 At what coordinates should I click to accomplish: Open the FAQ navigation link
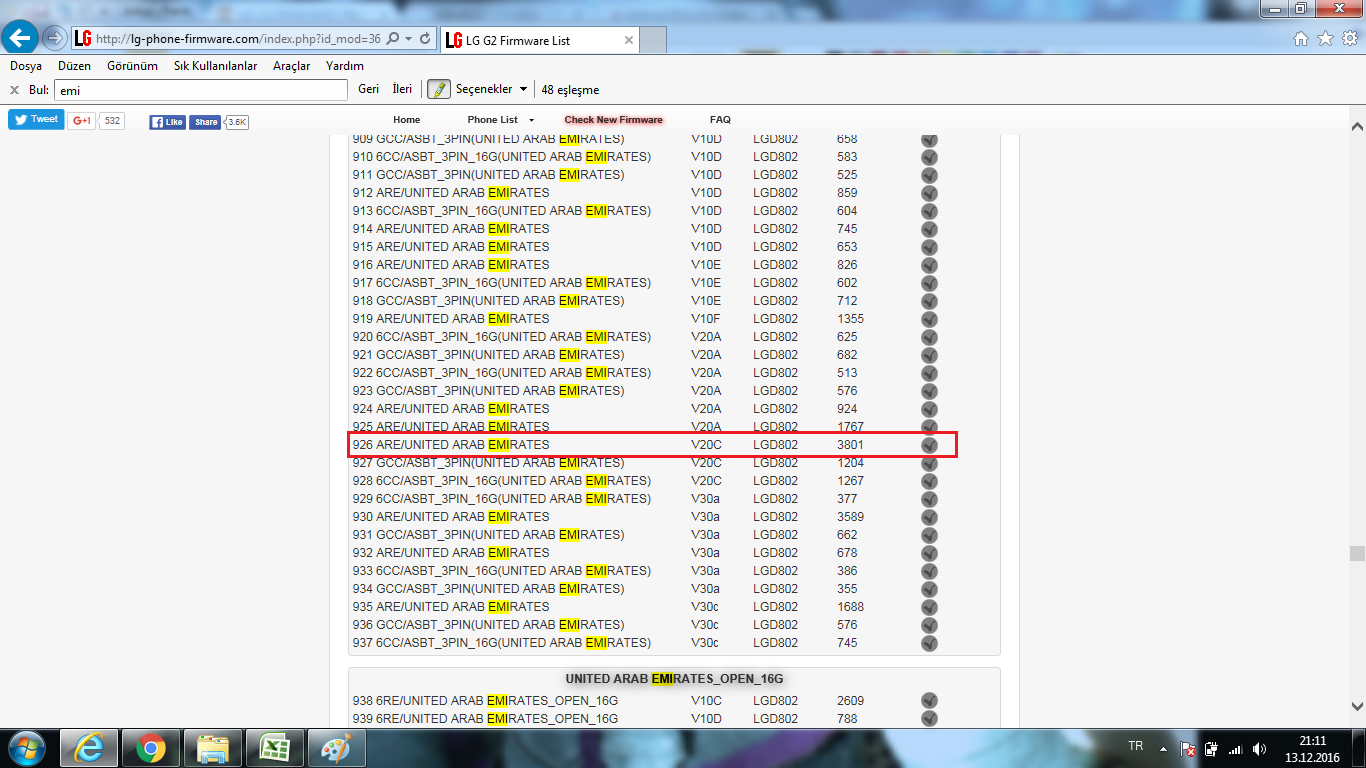pyautogui.click(x=720, y=120)
